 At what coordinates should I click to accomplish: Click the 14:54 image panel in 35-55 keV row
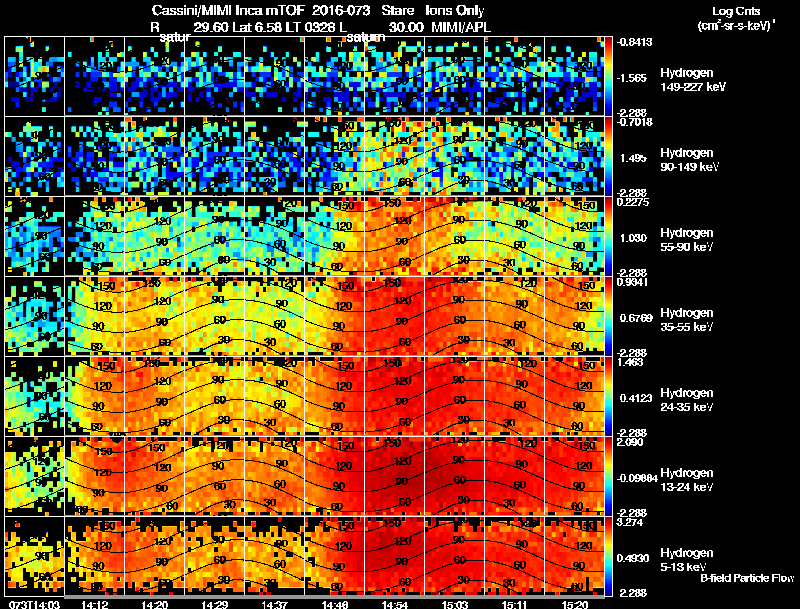pos(395,316)
